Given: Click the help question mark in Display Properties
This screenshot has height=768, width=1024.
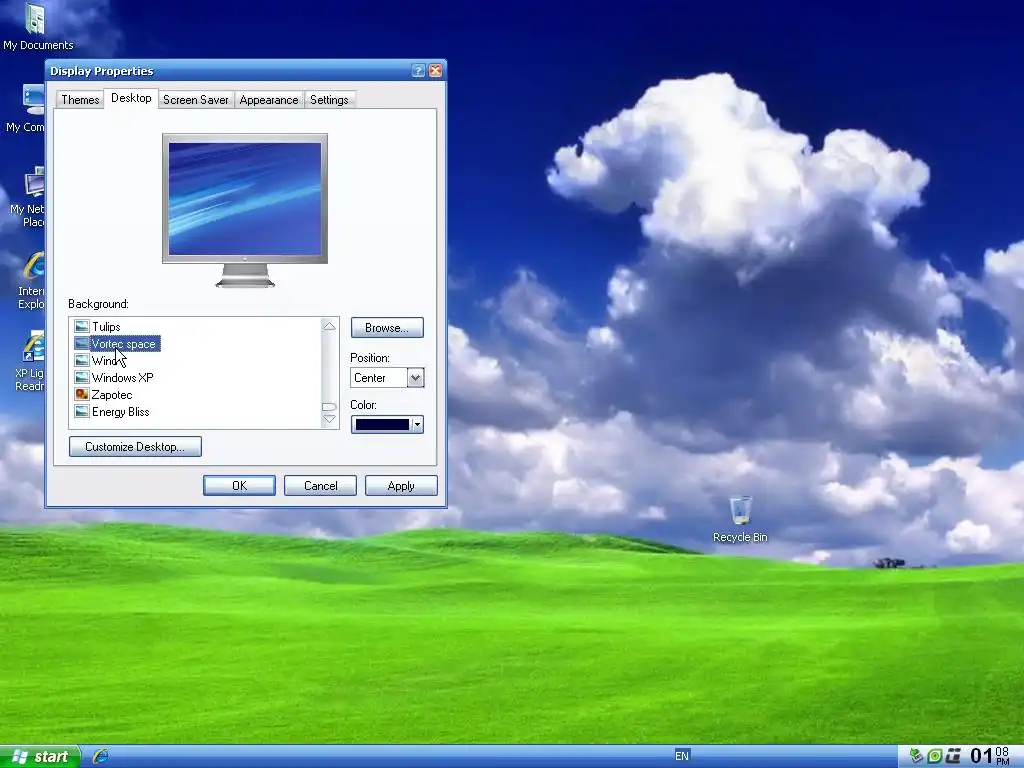Looking at the screenshot, I should pyautogui.click(x=419, y=71).
